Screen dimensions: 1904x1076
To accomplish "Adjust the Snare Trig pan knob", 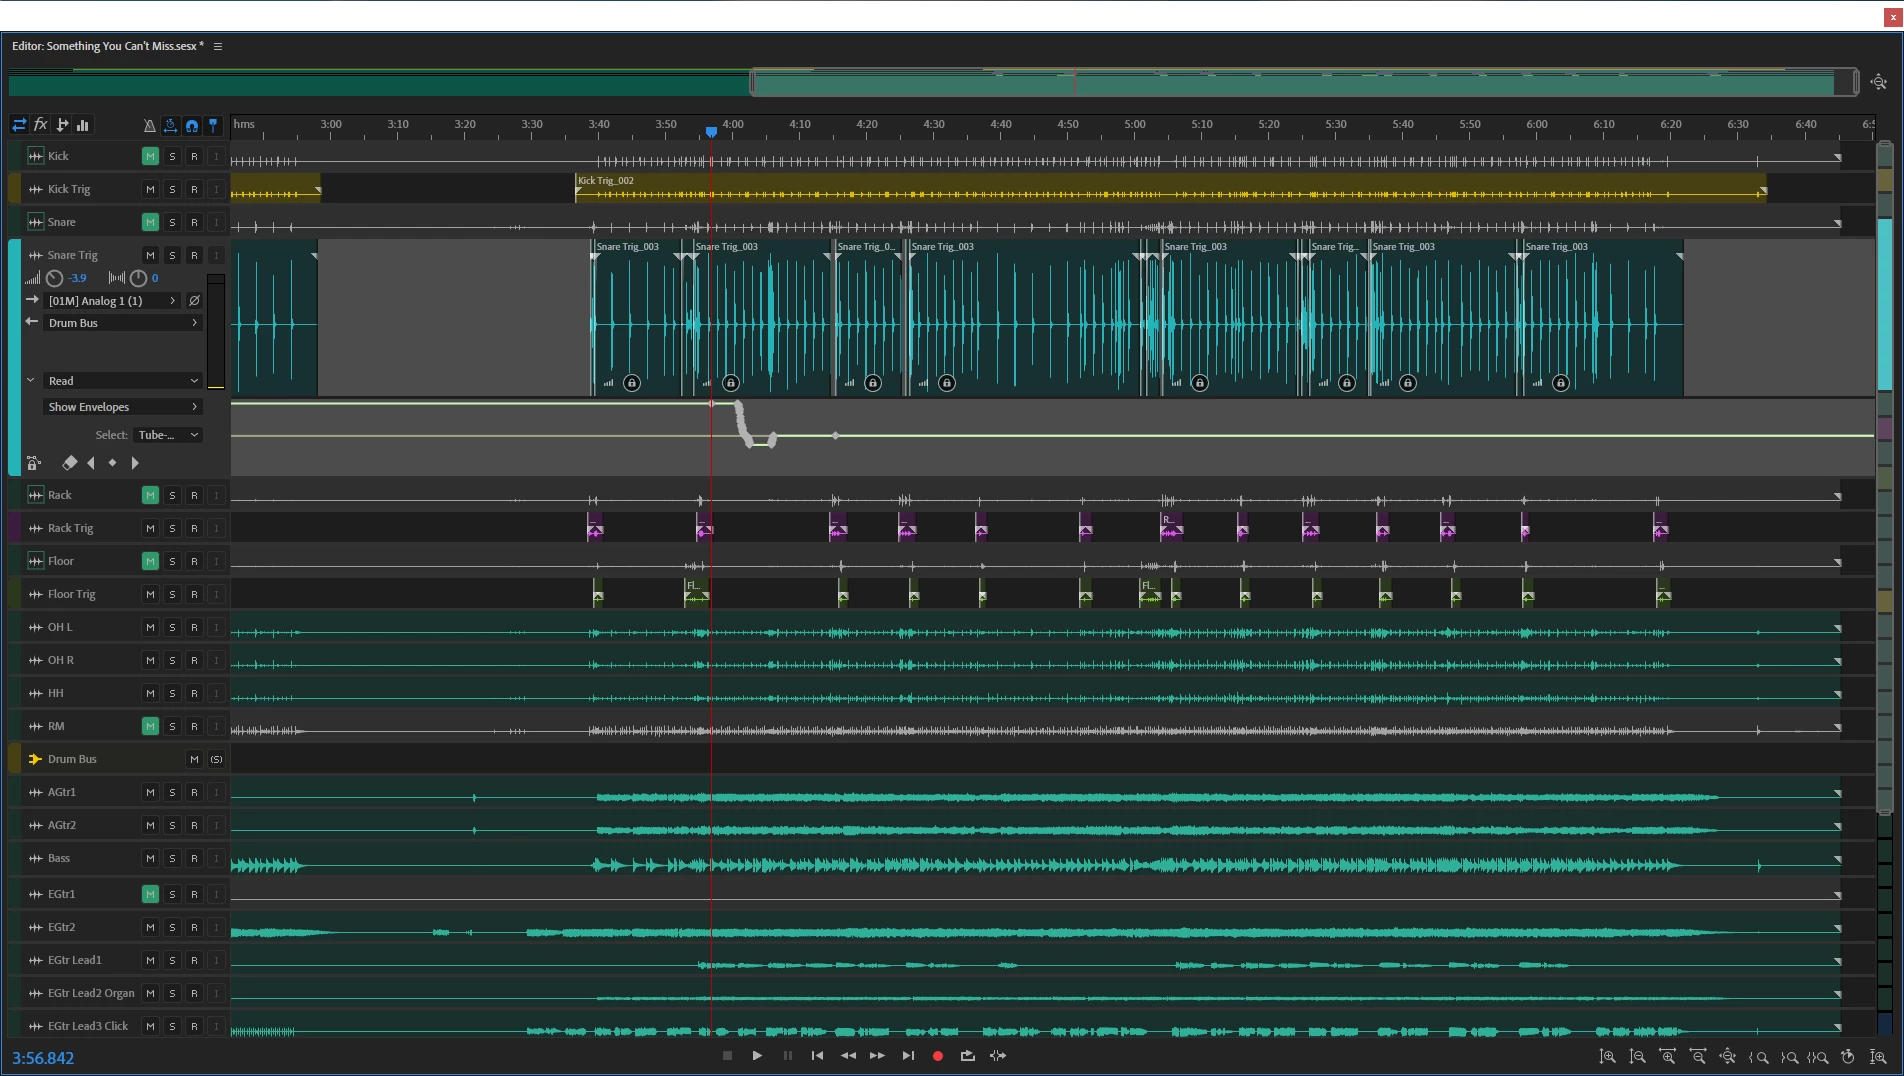I will (x=139, y=279).
